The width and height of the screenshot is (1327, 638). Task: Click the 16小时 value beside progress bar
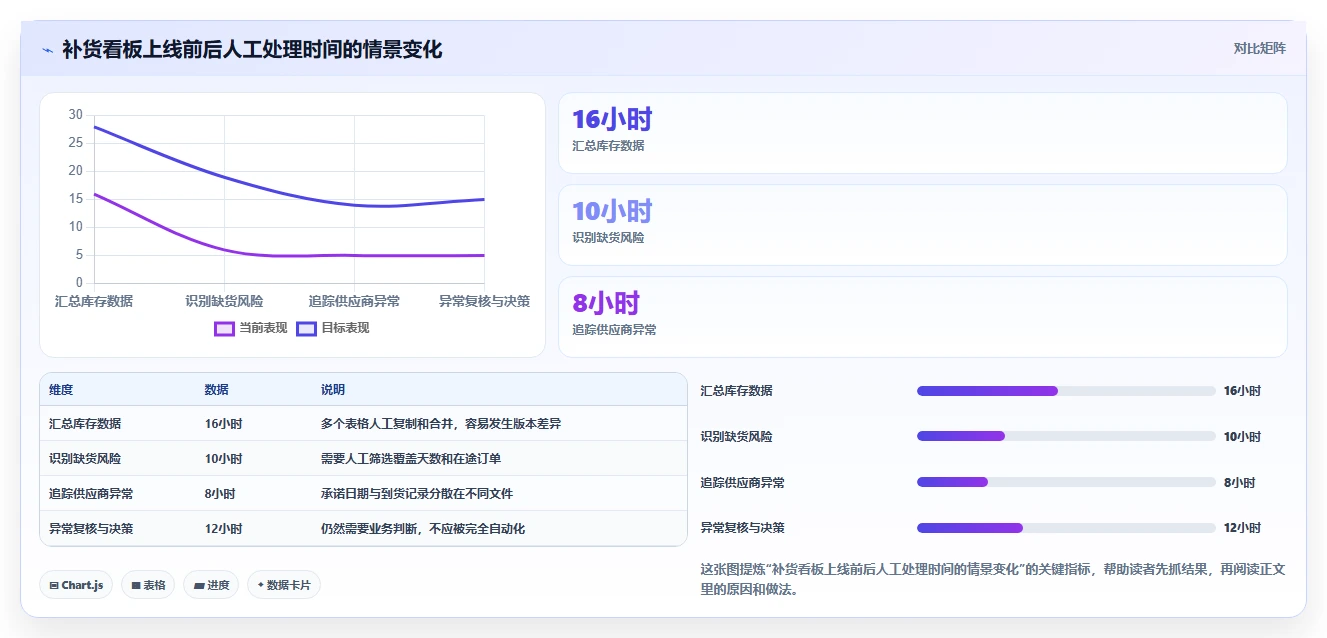tap(1243, 391)
